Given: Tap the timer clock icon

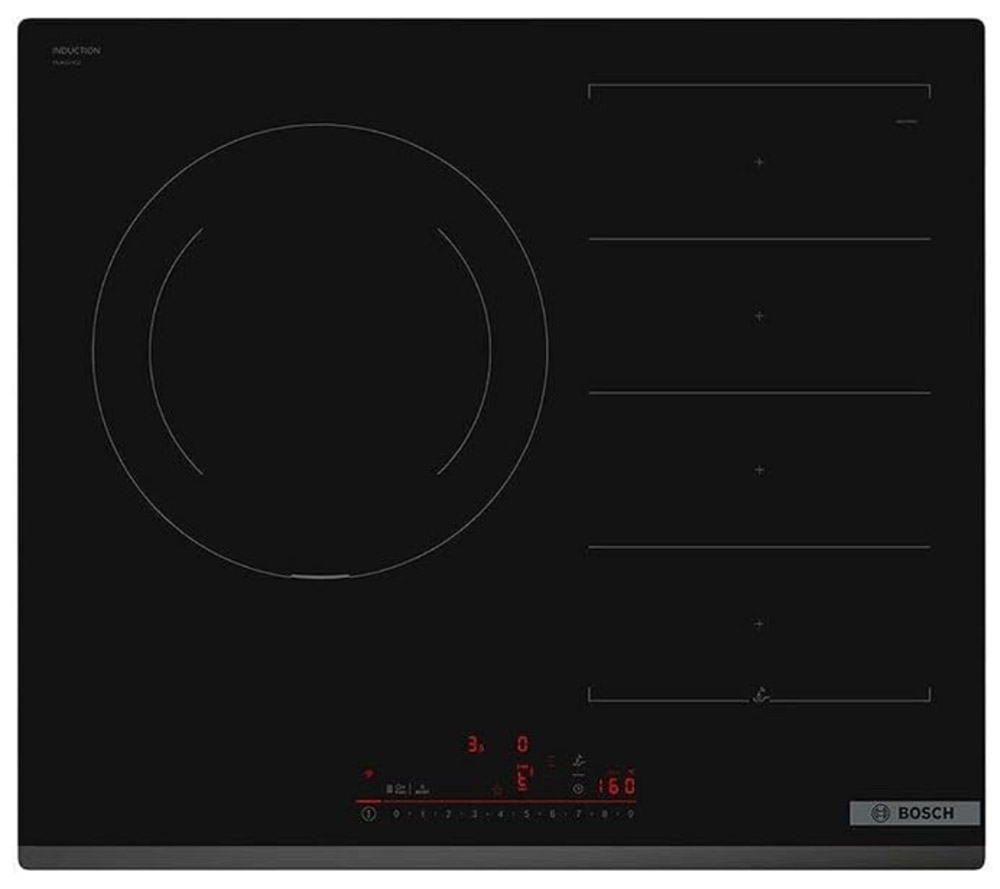Looking at the screenshot, I should click(x=578, y=789).
